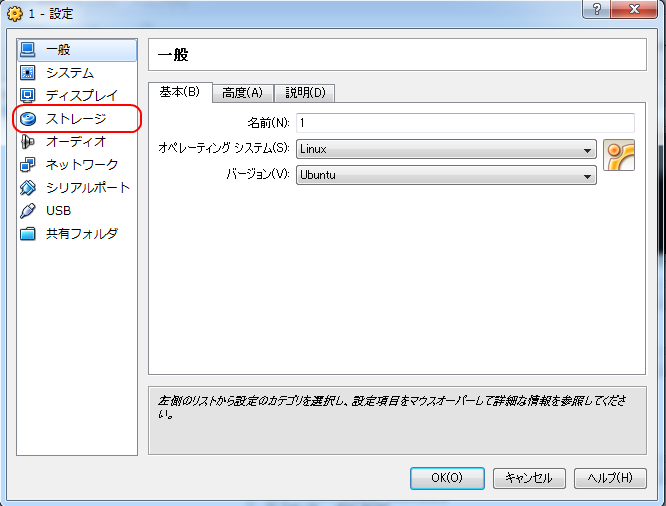Open the USB settings category

[x=77, y=210]
